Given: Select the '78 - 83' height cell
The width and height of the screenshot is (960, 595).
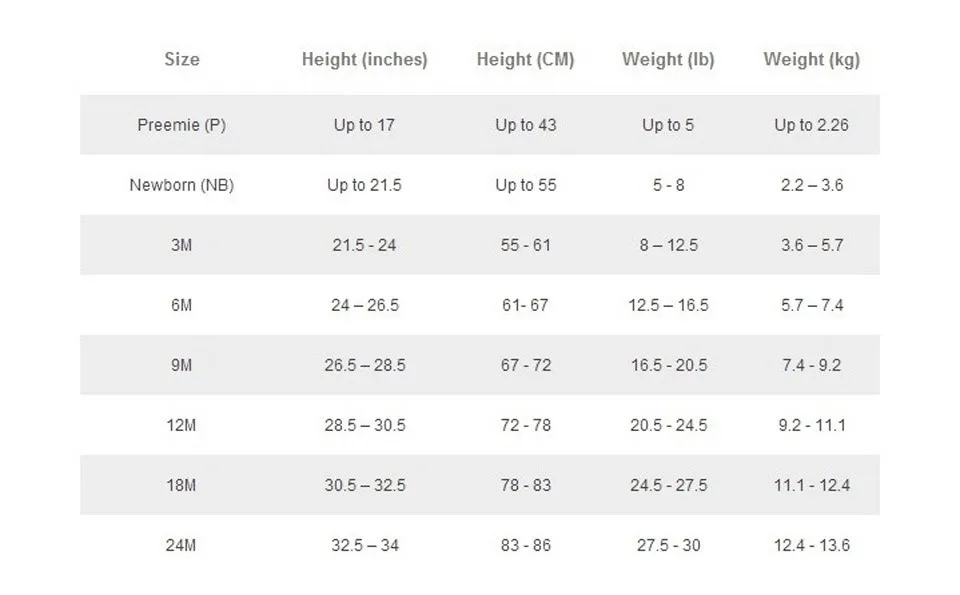Looking at the screenshot, I should [525, 485].
